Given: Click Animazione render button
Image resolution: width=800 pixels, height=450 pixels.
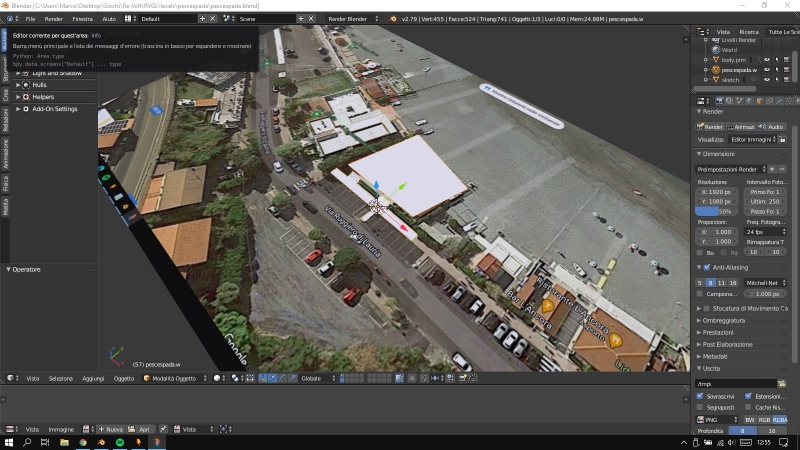Looking at the screenshot, I should (x=741, y=127).
